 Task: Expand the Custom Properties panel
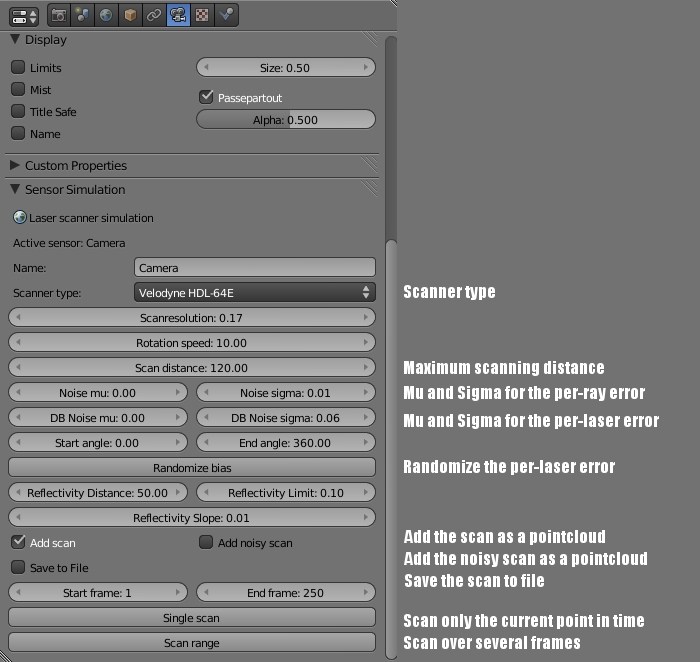pyautogui.click(x=15, y=165)
